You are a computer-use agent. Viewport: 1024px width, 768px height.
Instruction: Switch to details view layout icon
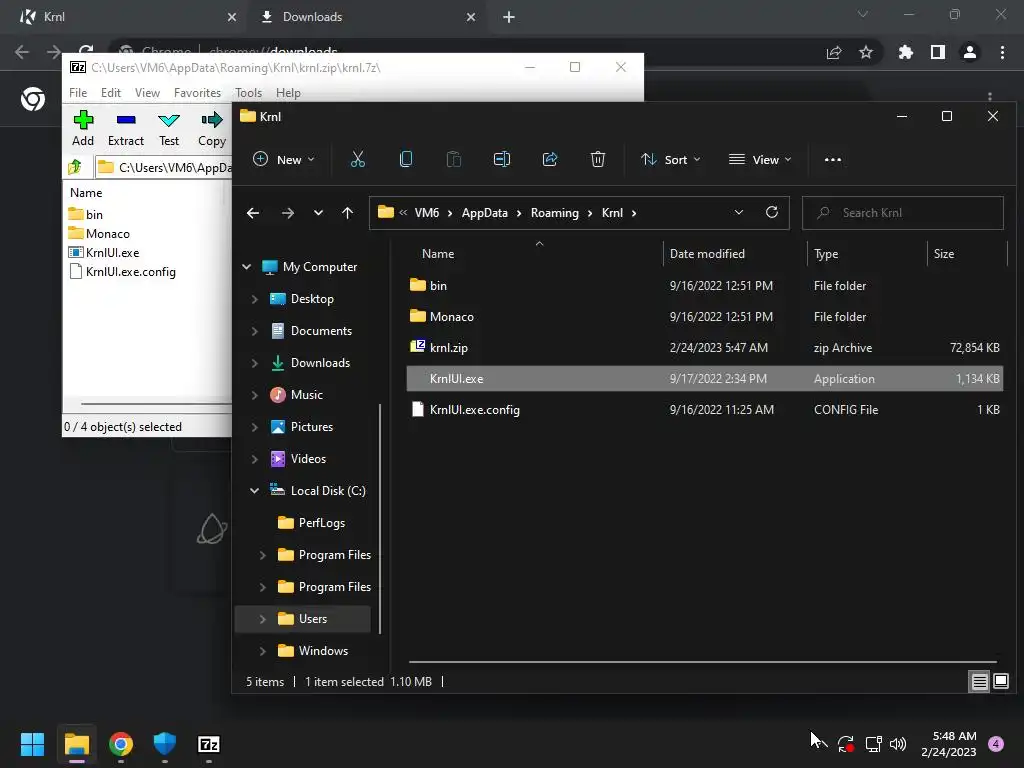click(980, 682)
